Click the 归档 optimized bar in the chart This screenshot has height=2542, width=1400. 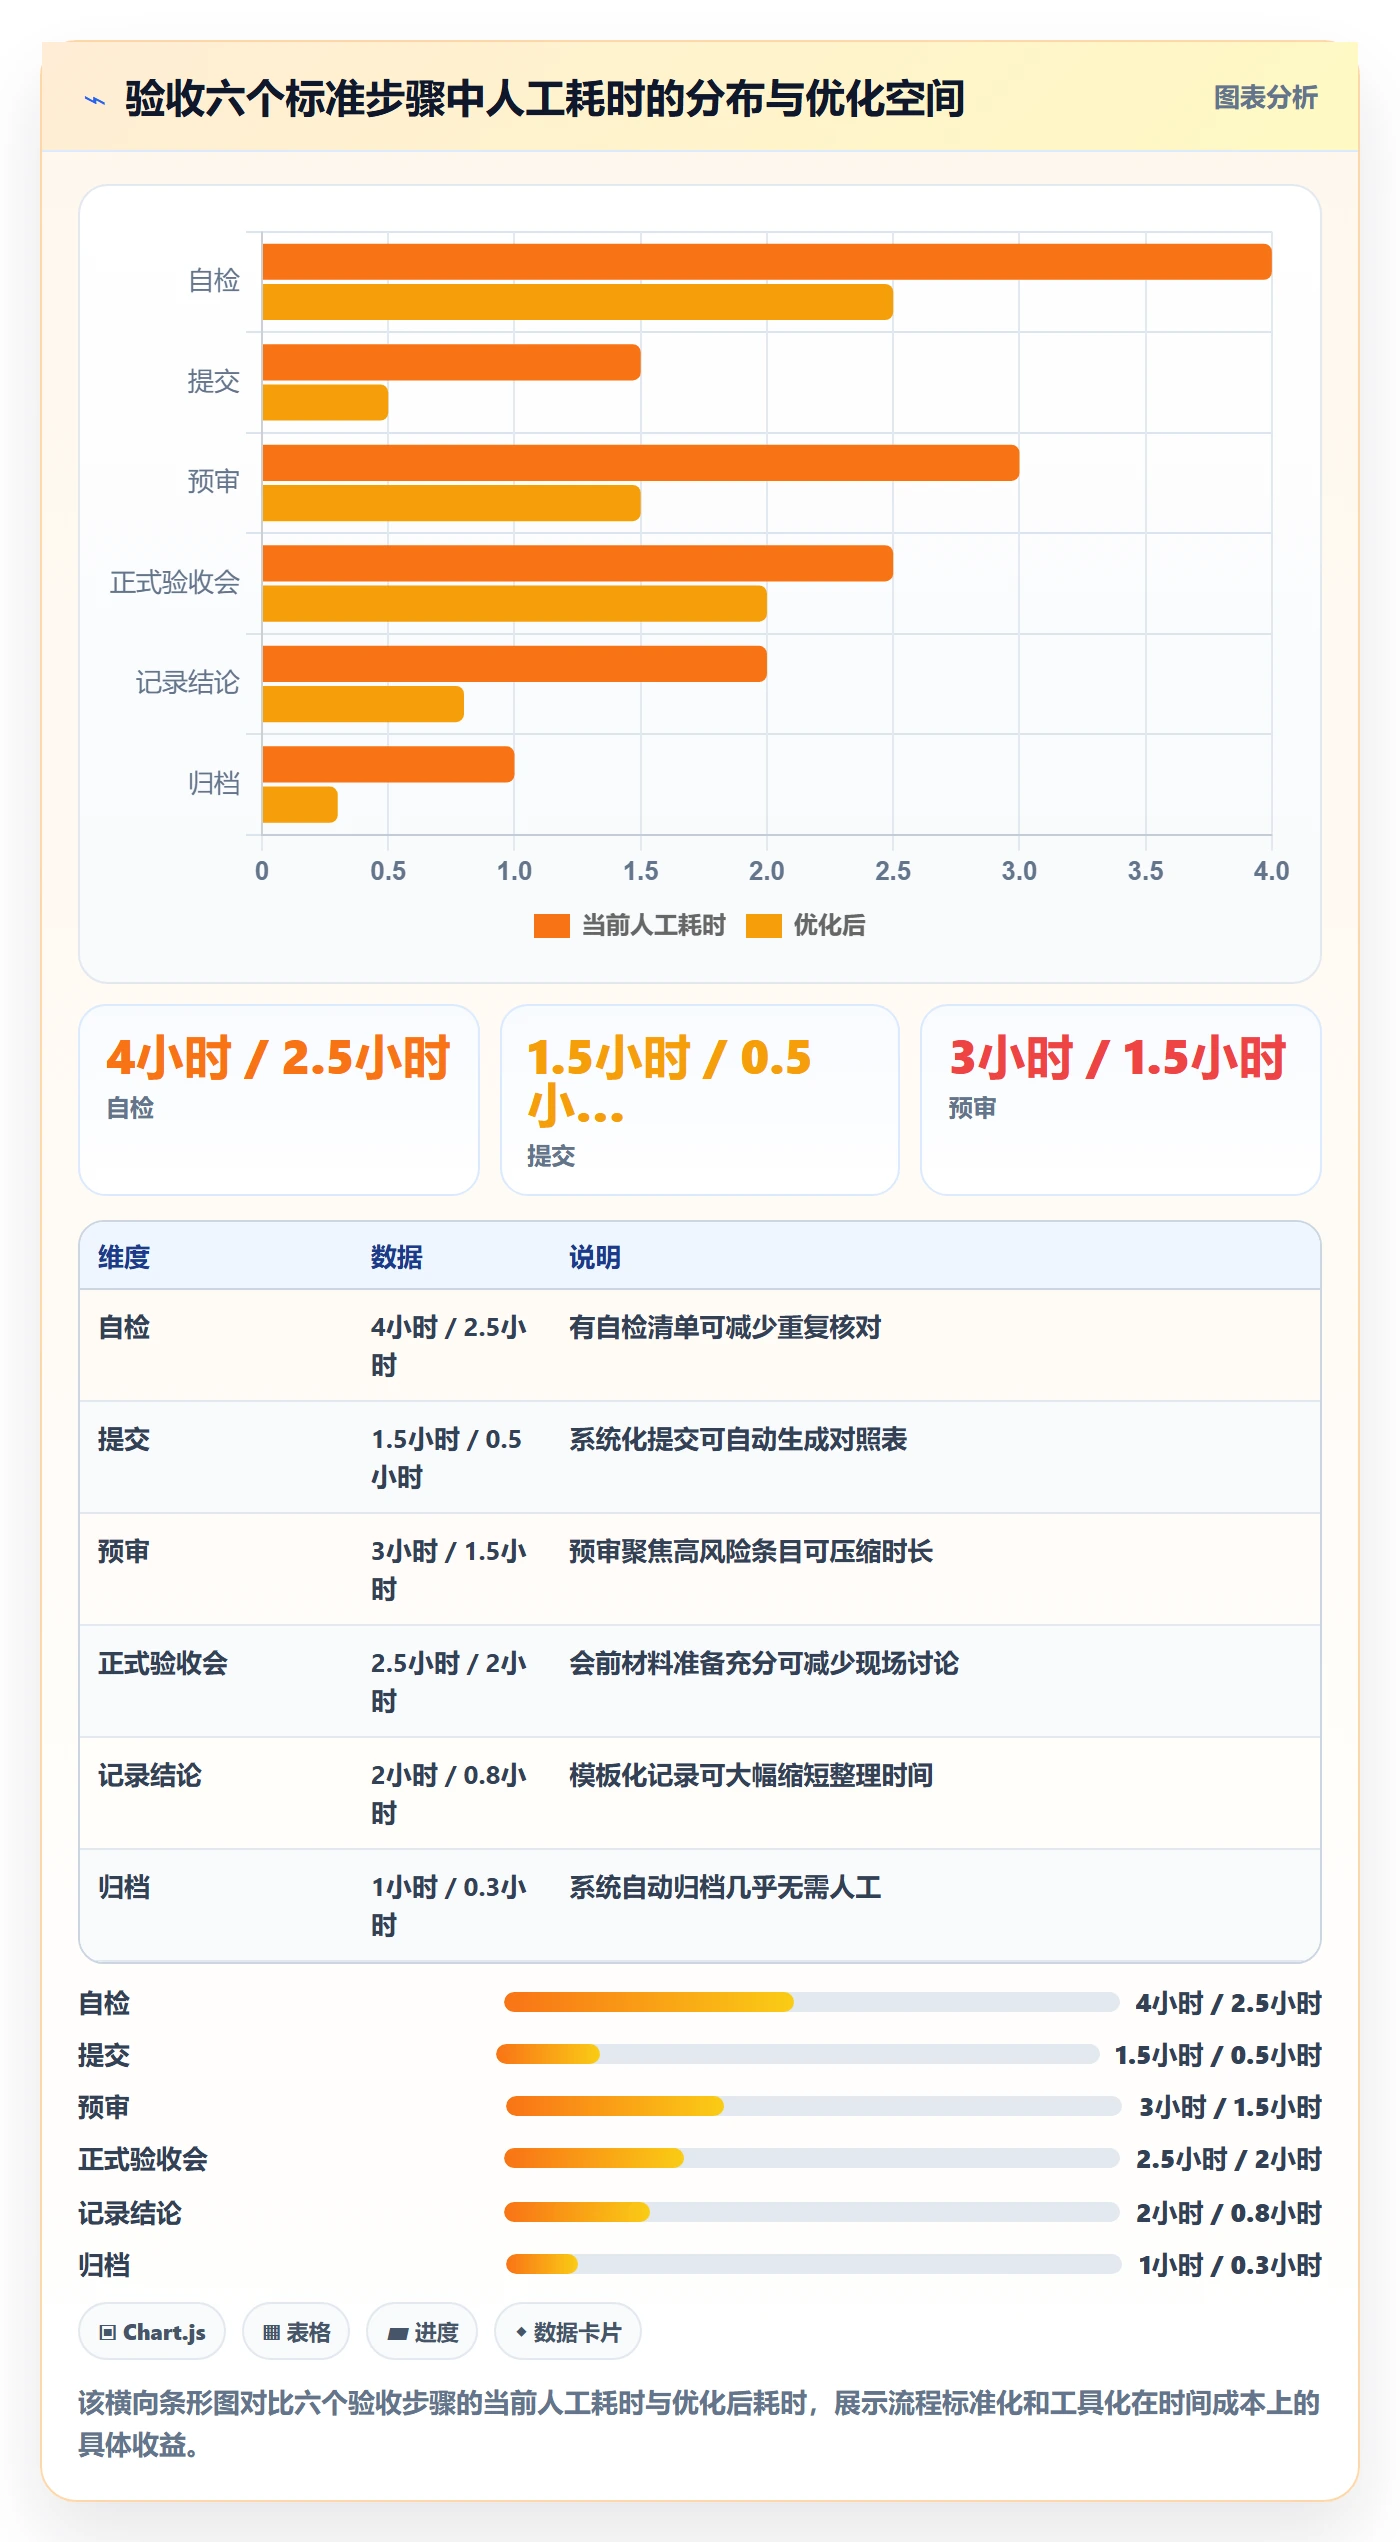pos(300,805)
